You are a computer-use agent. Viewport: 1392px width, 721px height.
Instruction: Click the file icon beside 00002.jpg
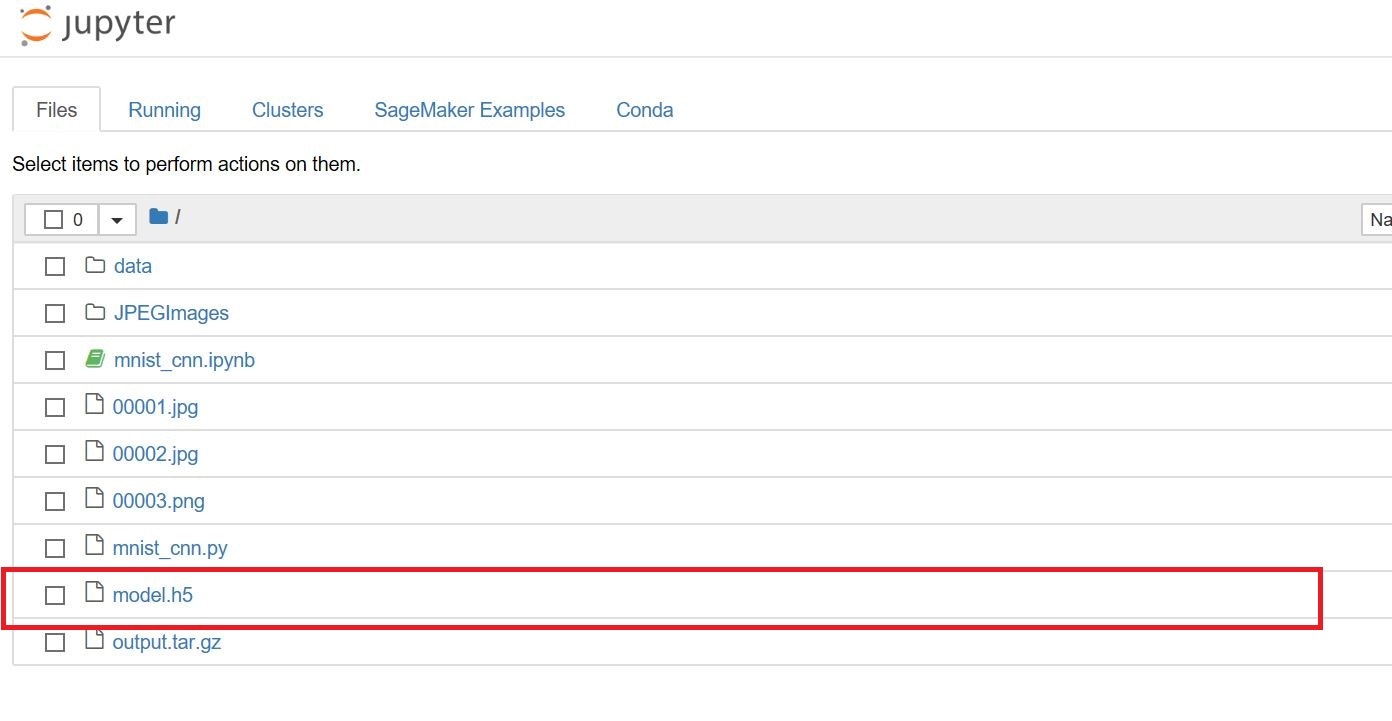(x=95, y=452)
